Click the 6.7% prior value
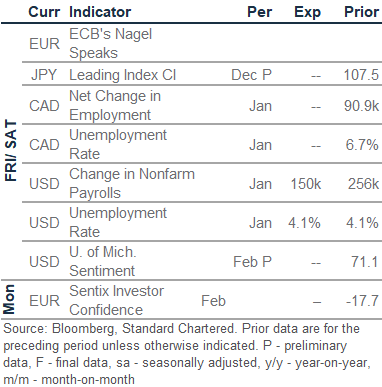 click(362, 145)
